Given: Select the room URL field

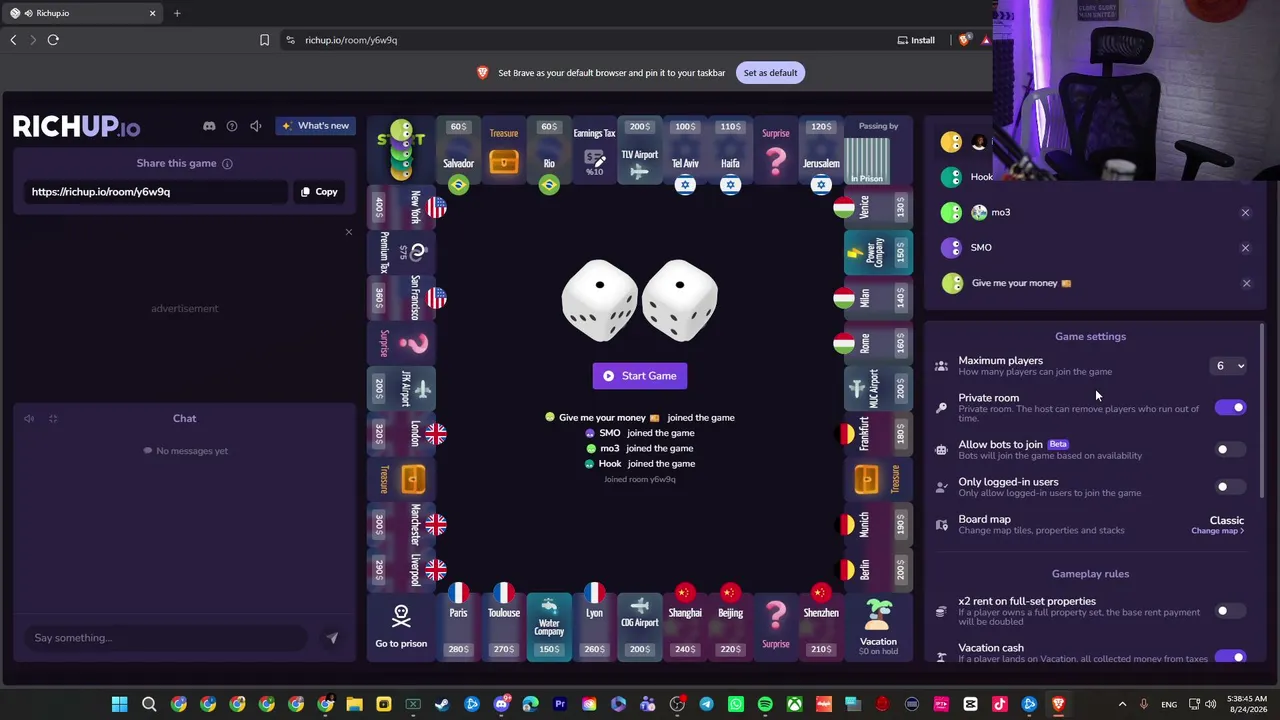Looking at the screenshot, I should point(157,192).
